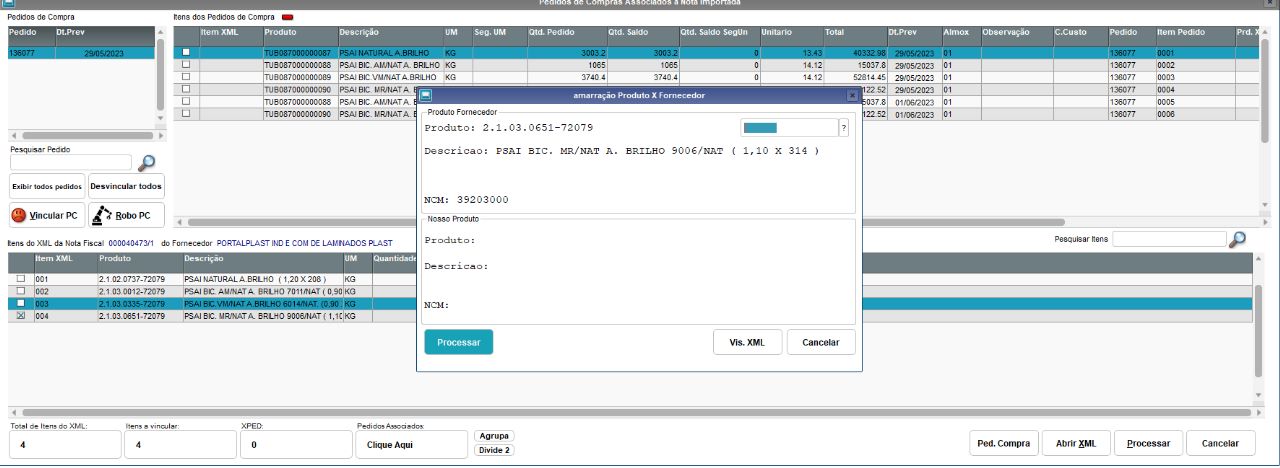Click the Produto column header in purchase items
1280x468 pixels.
pyautogui.click(x=280, y=33)
